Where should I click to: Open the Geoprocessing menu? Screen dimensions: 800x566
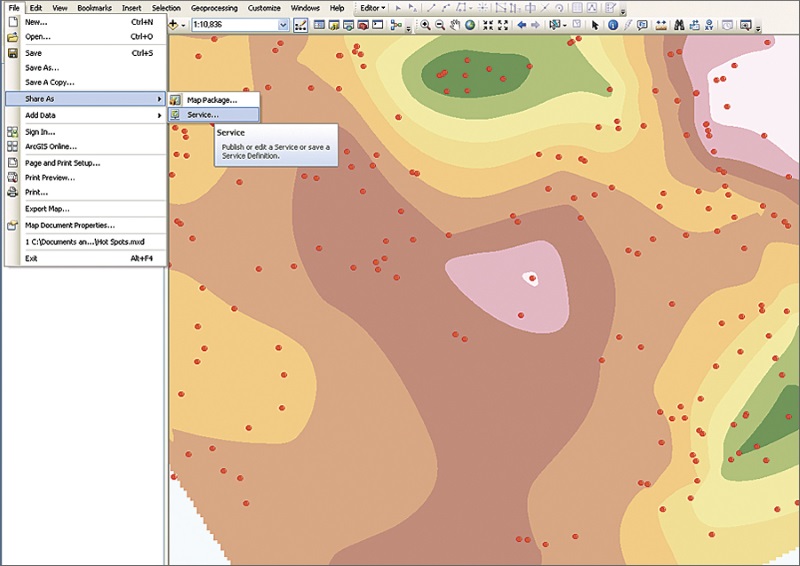[x=215, y=8]
